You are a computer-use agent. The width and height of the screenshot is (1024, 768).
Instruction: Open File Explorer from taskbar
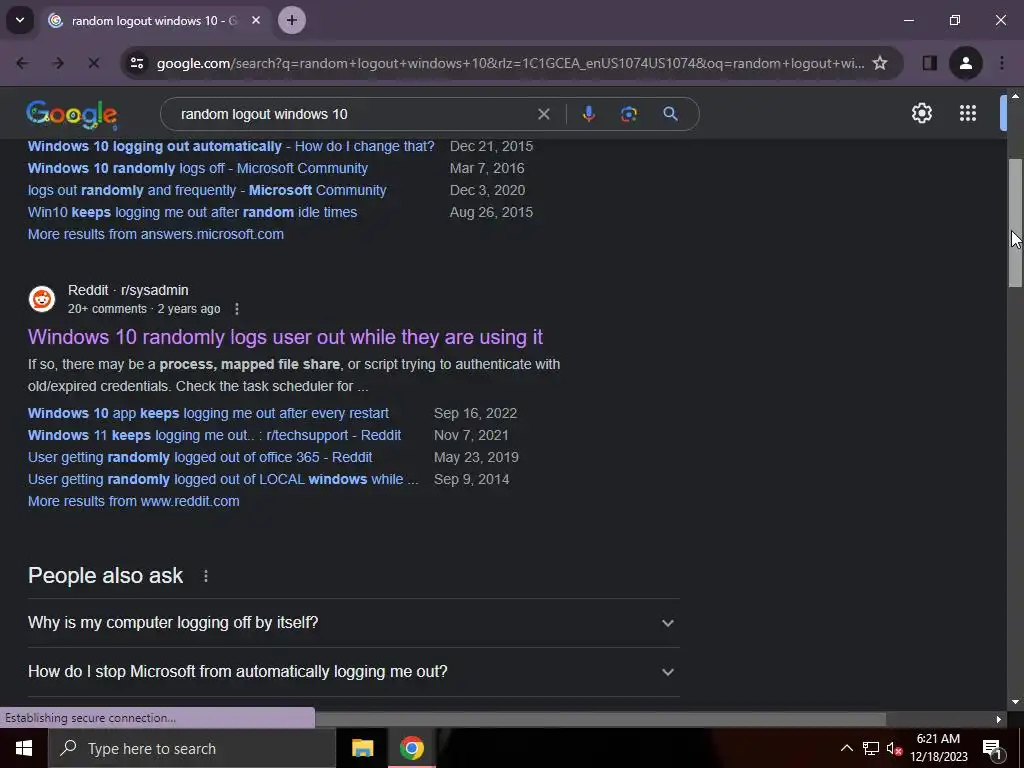click(x=362, y=748)
